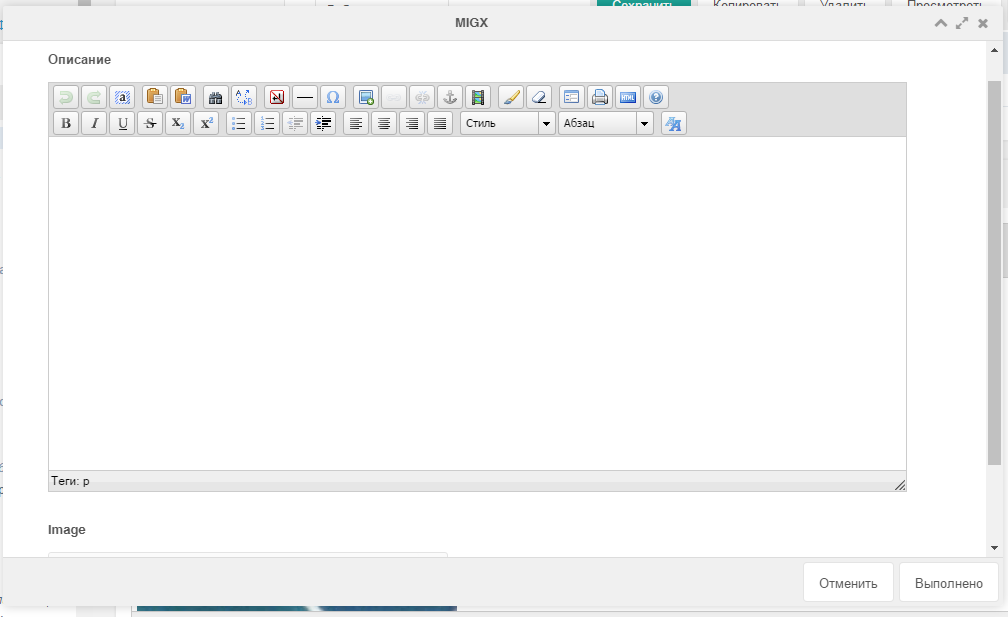Open the HTML source editor
Image resolution: width=1008 pixels, height=617 pixels.
point(628,97)
